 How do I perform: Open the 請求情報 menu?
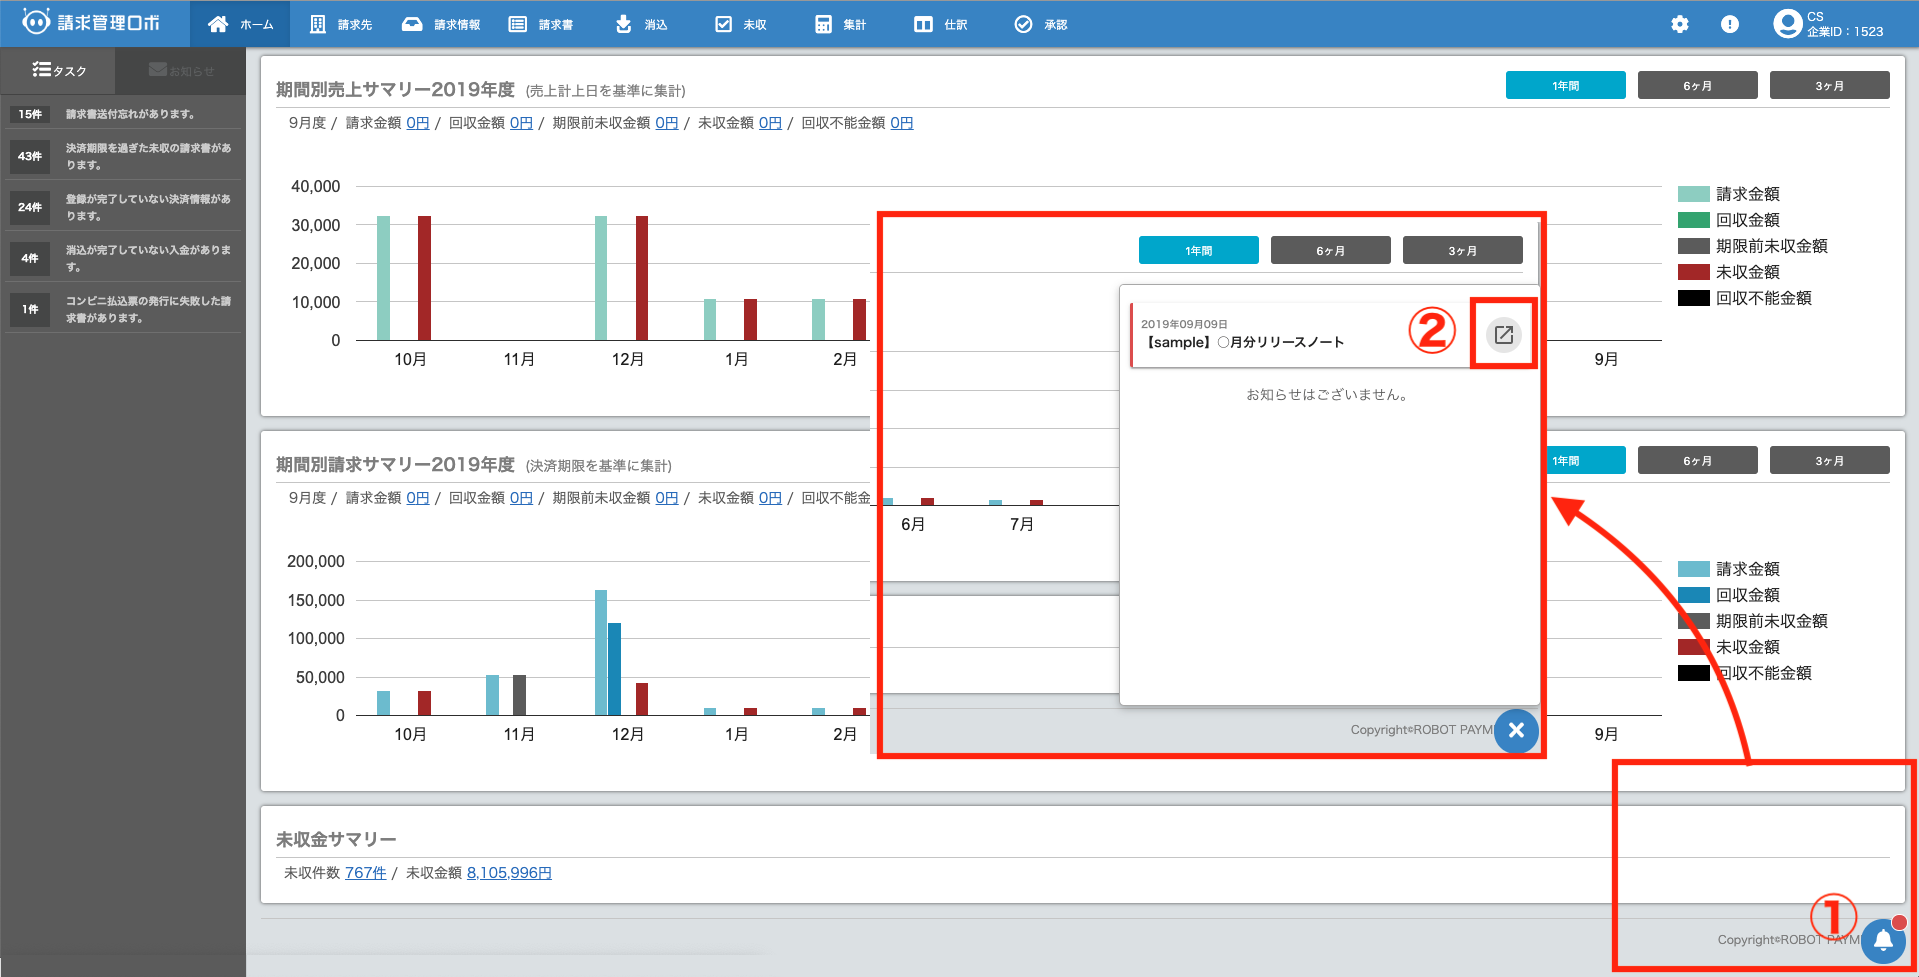coord(441,24)
